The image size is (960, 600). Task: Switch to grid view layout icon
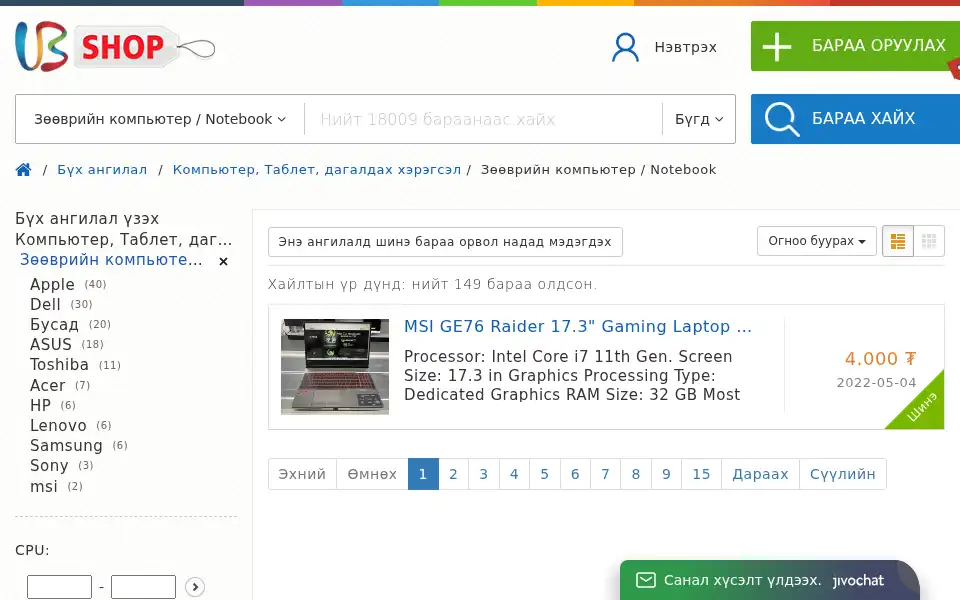point(929,241)
